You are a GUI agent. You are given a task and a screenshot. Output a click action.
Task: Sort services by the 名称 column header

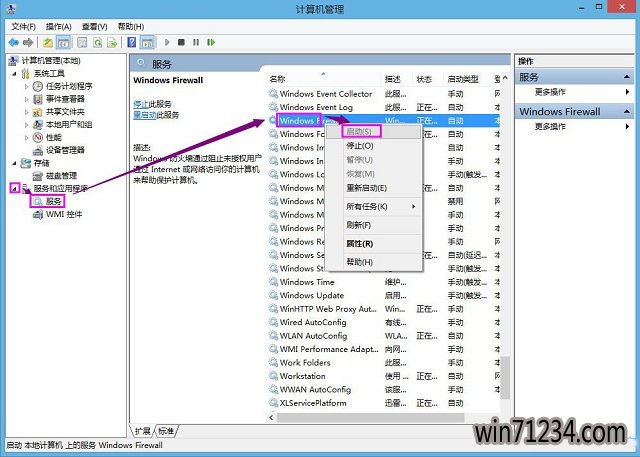point(325,79)
